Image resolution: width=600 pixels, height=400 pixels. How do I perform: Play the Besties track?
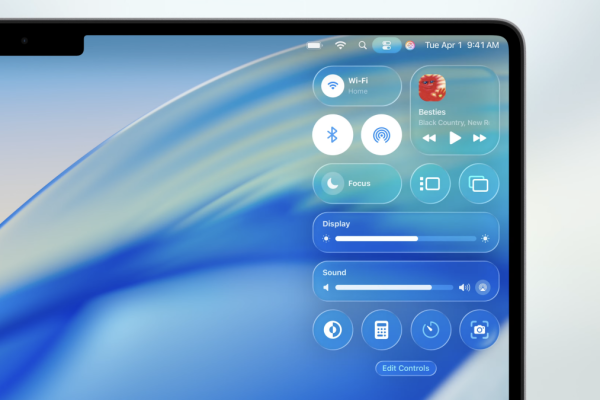tap(455, 138)
